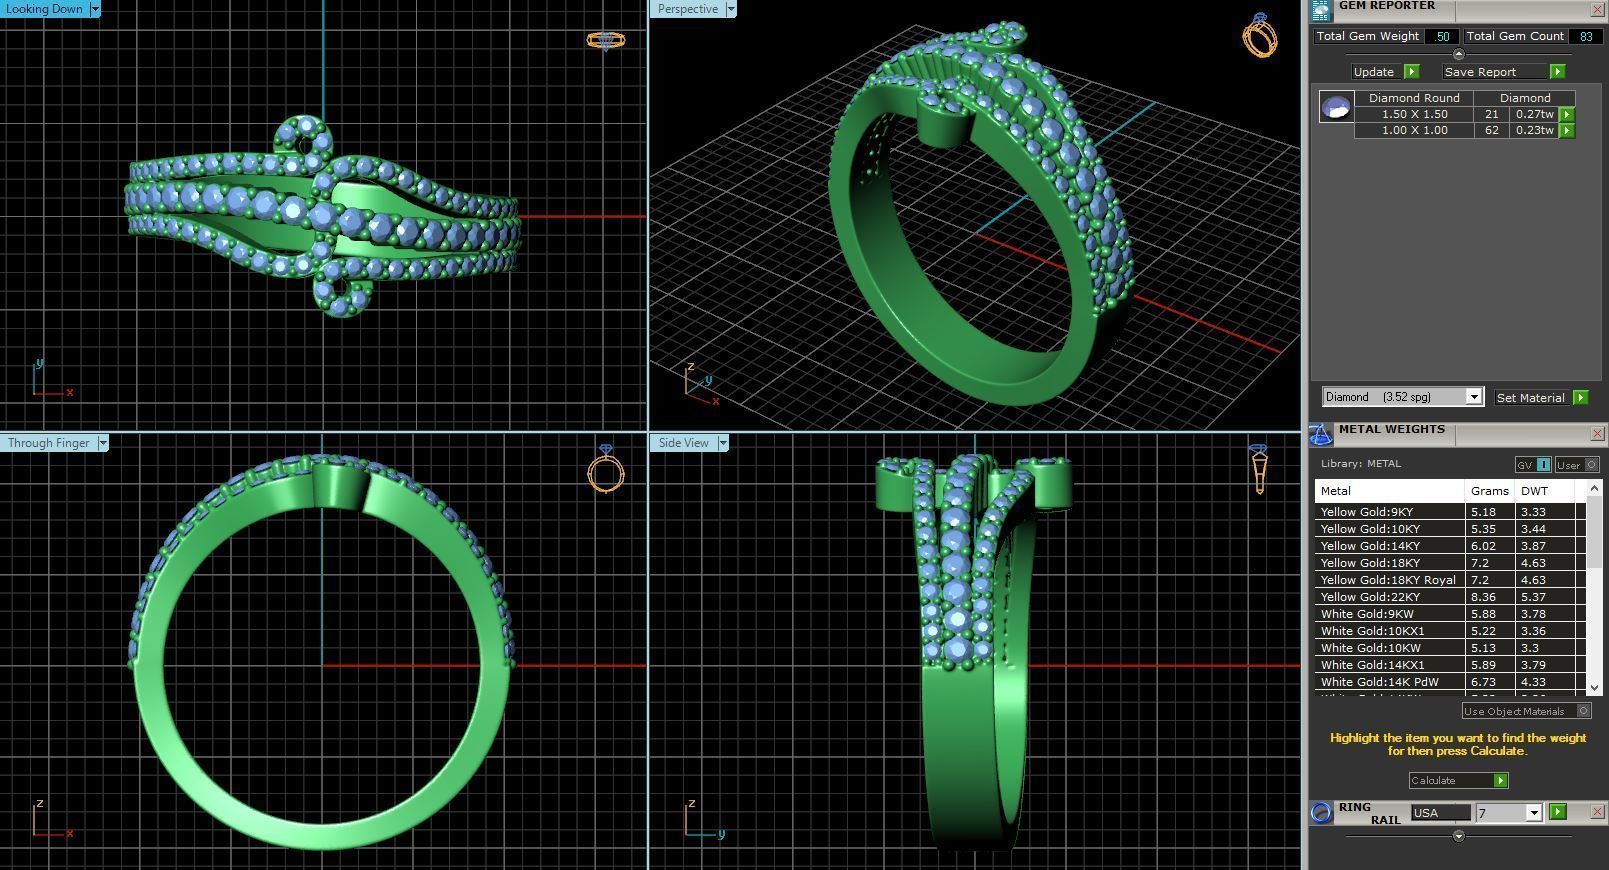Click the Set Material button
1609x870 pixels.
[x=1530, y=397]
